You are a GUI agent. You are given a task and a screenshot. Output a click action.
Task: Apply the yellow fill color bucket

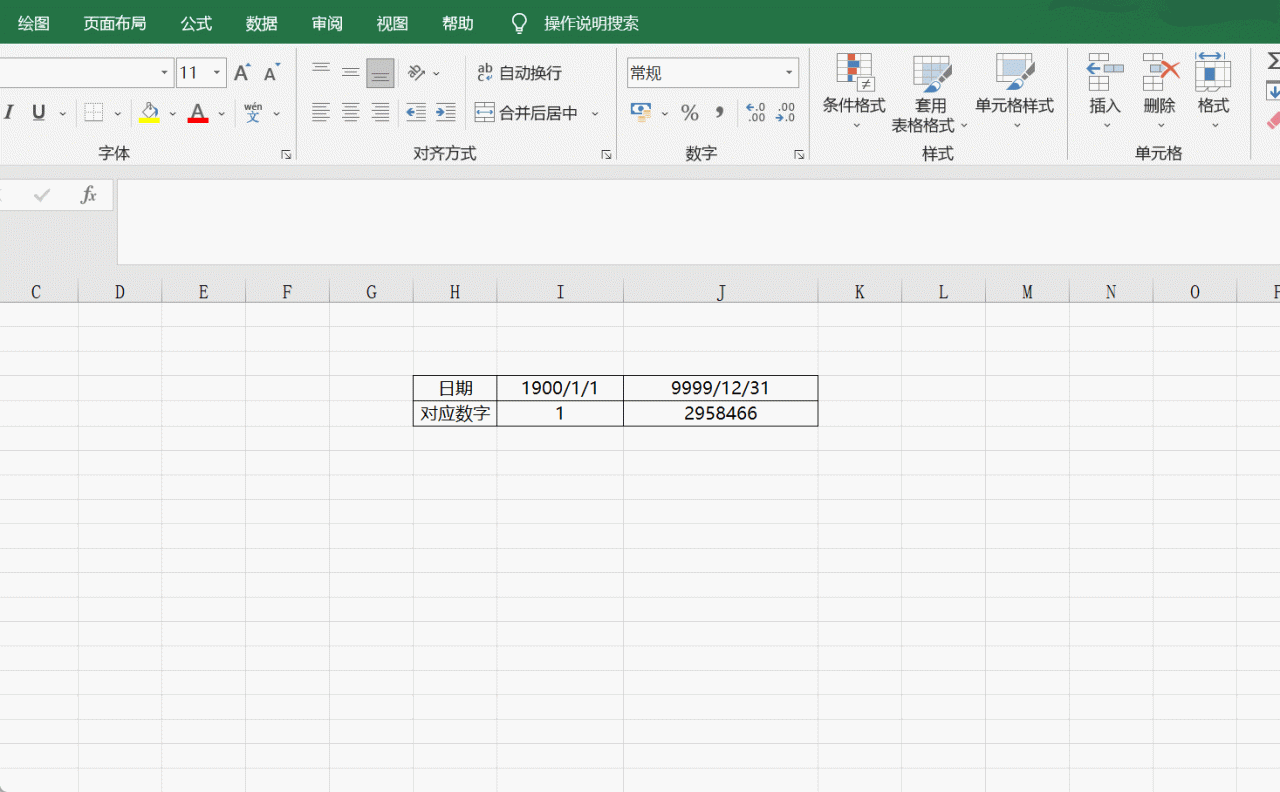point(149,113)
